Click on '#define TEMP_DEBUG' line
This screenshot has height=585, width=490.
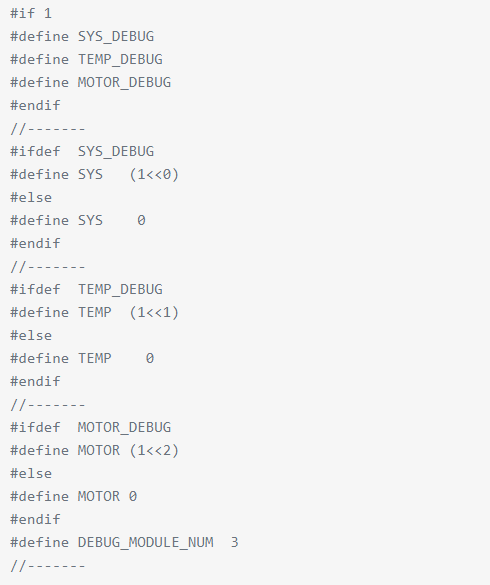[86, 60]
